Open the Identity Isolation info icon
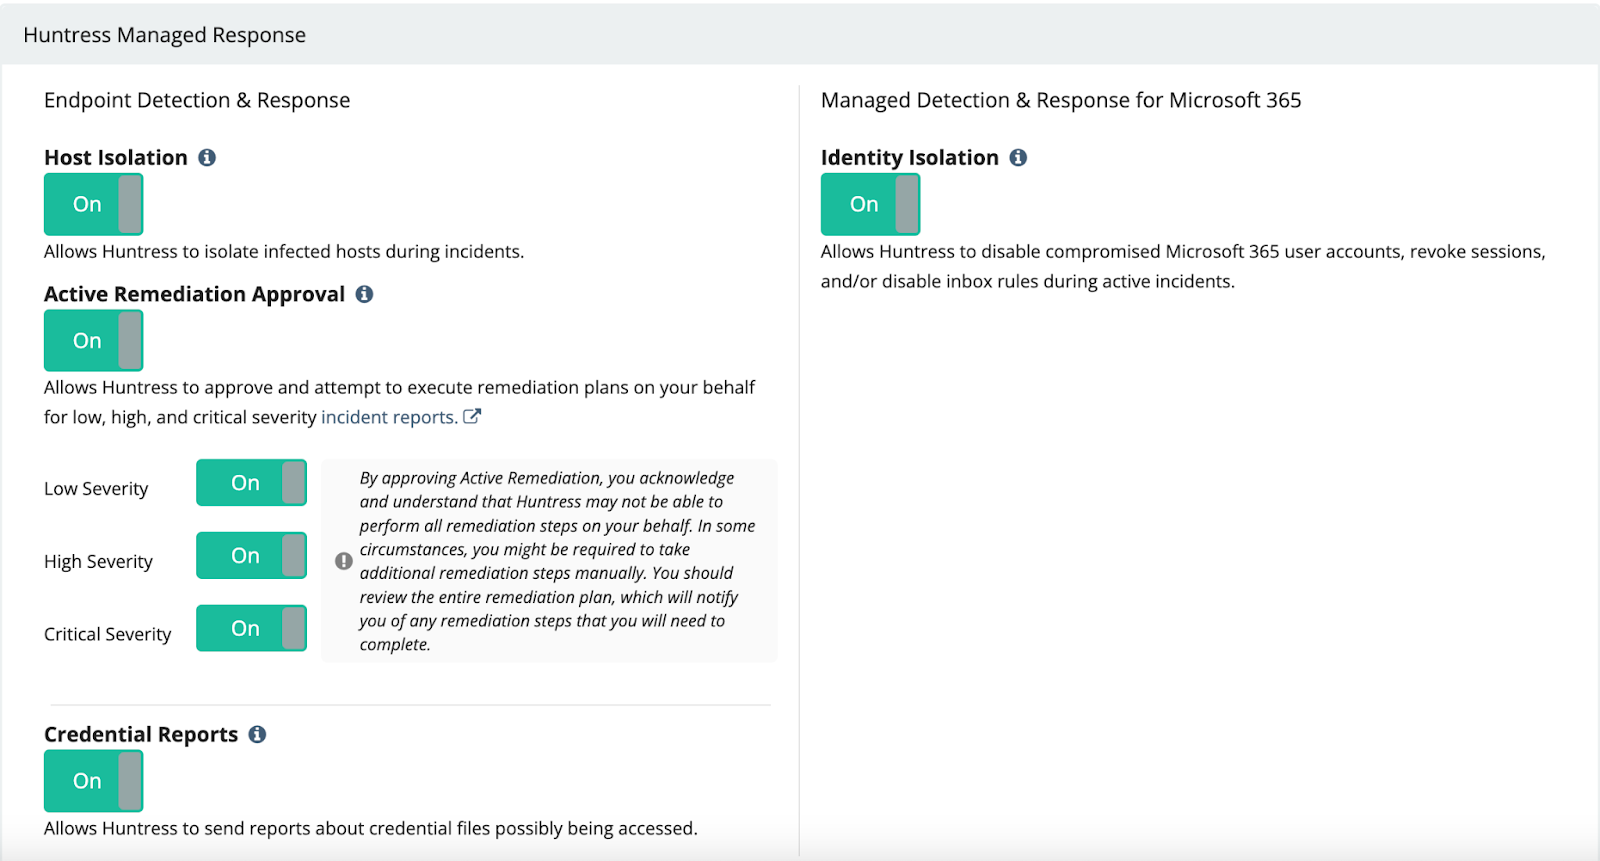 tap(1018, 157)
